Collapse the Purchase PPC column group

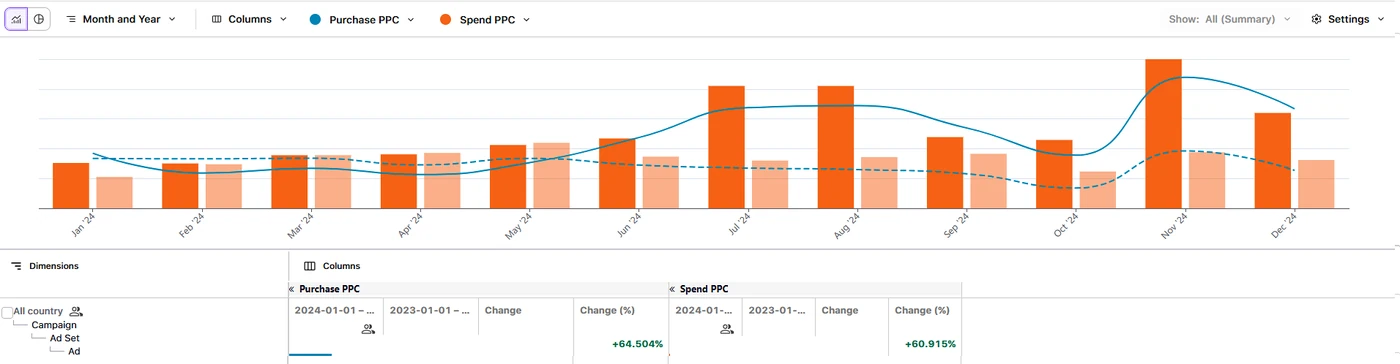click(x=291, y=289)
